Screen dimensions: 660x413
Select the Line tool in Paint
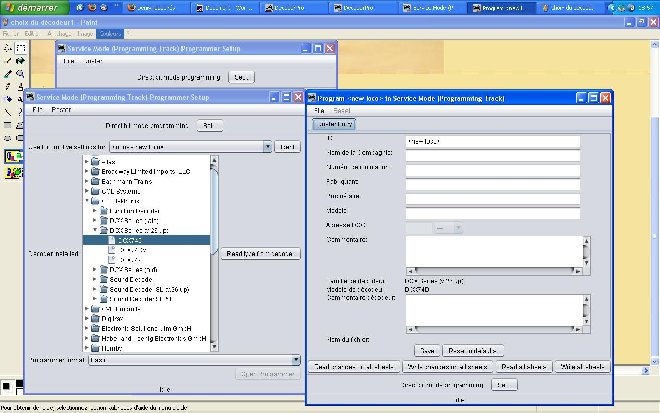[8, 112]
